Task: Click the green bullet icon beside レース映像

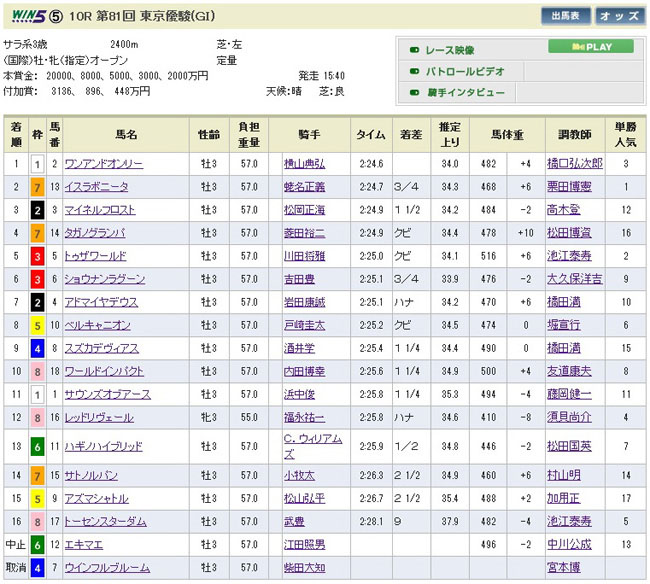Action: 413,47
